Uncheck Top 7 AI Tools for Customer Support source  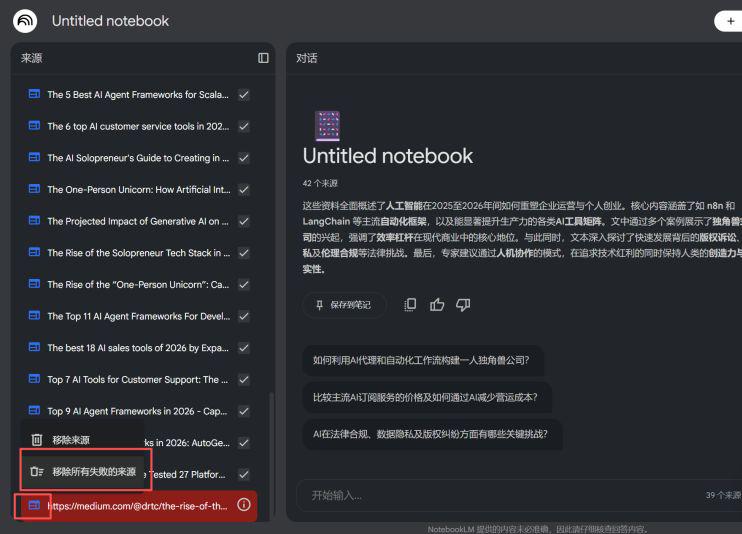[x=244, y=380]
